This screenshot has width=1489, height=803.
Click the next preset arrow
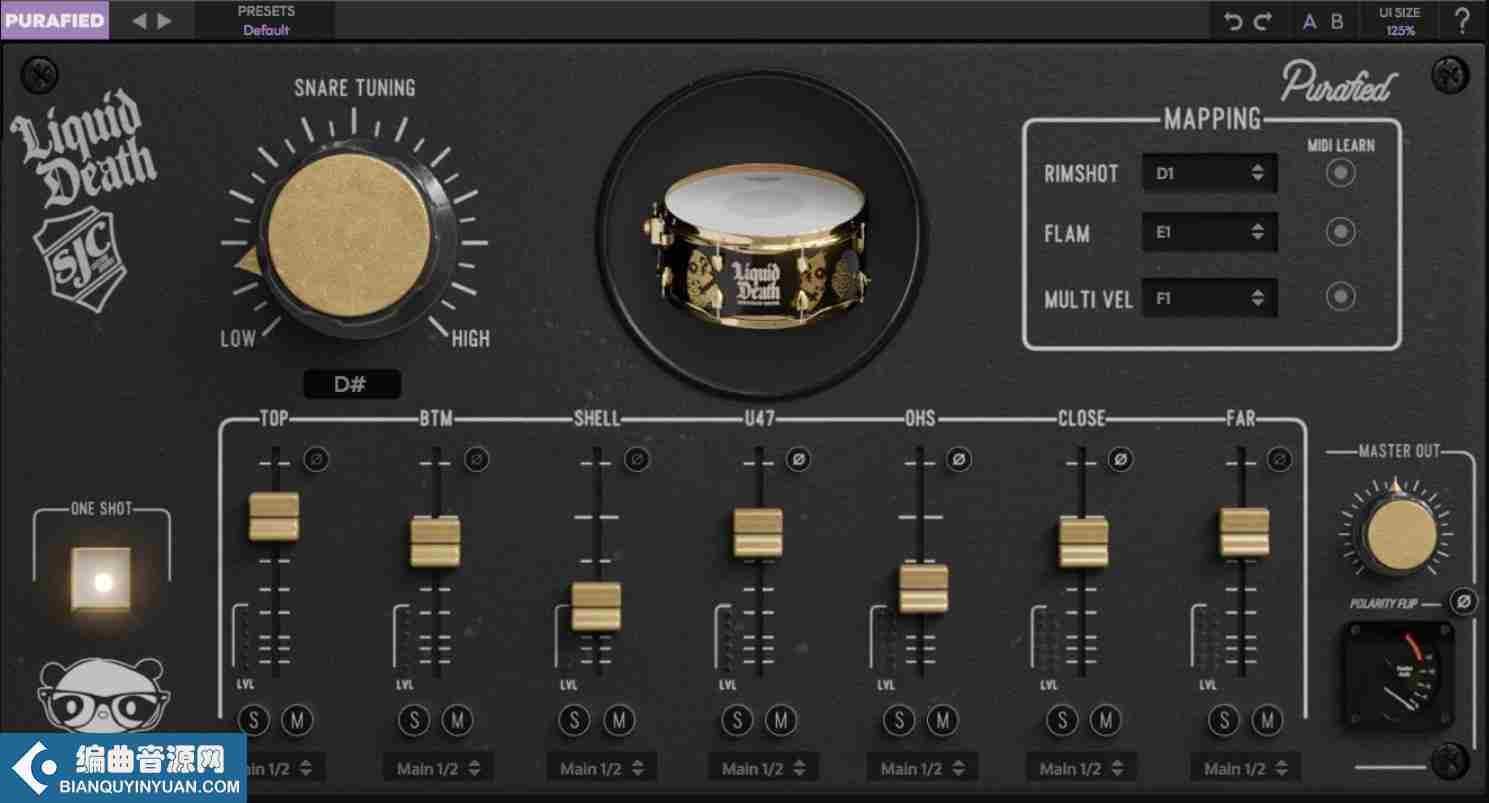[165, 21]
